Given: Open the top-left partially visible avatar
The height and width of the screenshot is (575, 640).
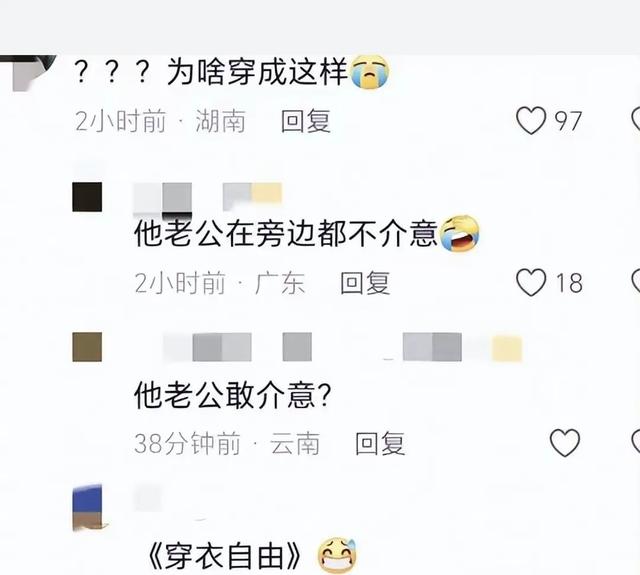Looking at the screenshot, I should tap(33, 73).
